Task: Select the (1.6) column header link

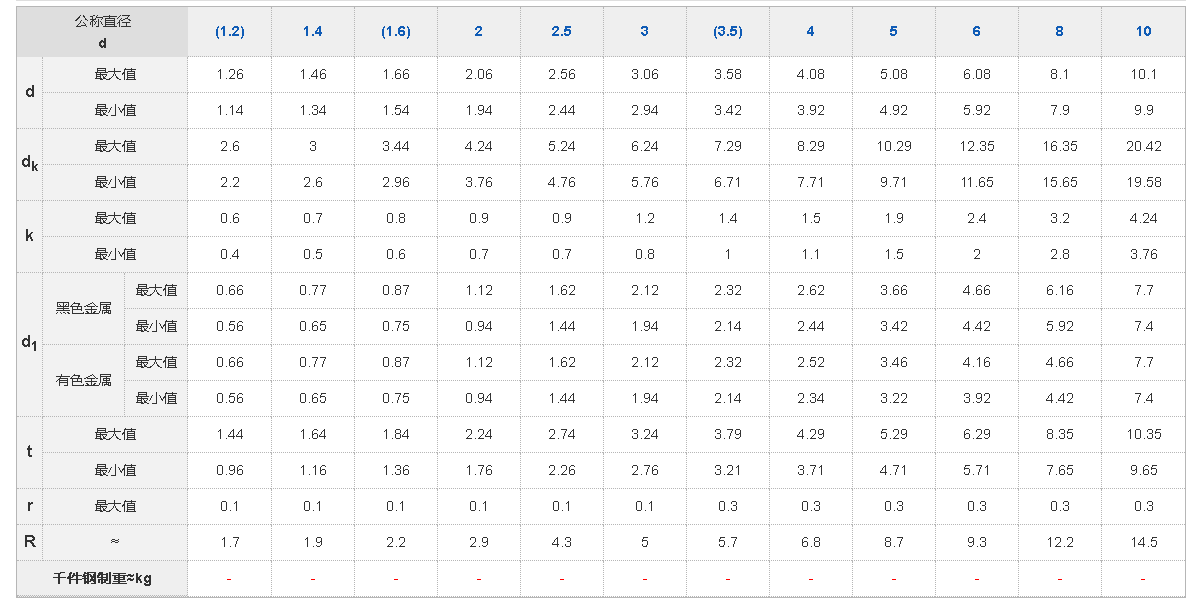Action: point(396,32)
